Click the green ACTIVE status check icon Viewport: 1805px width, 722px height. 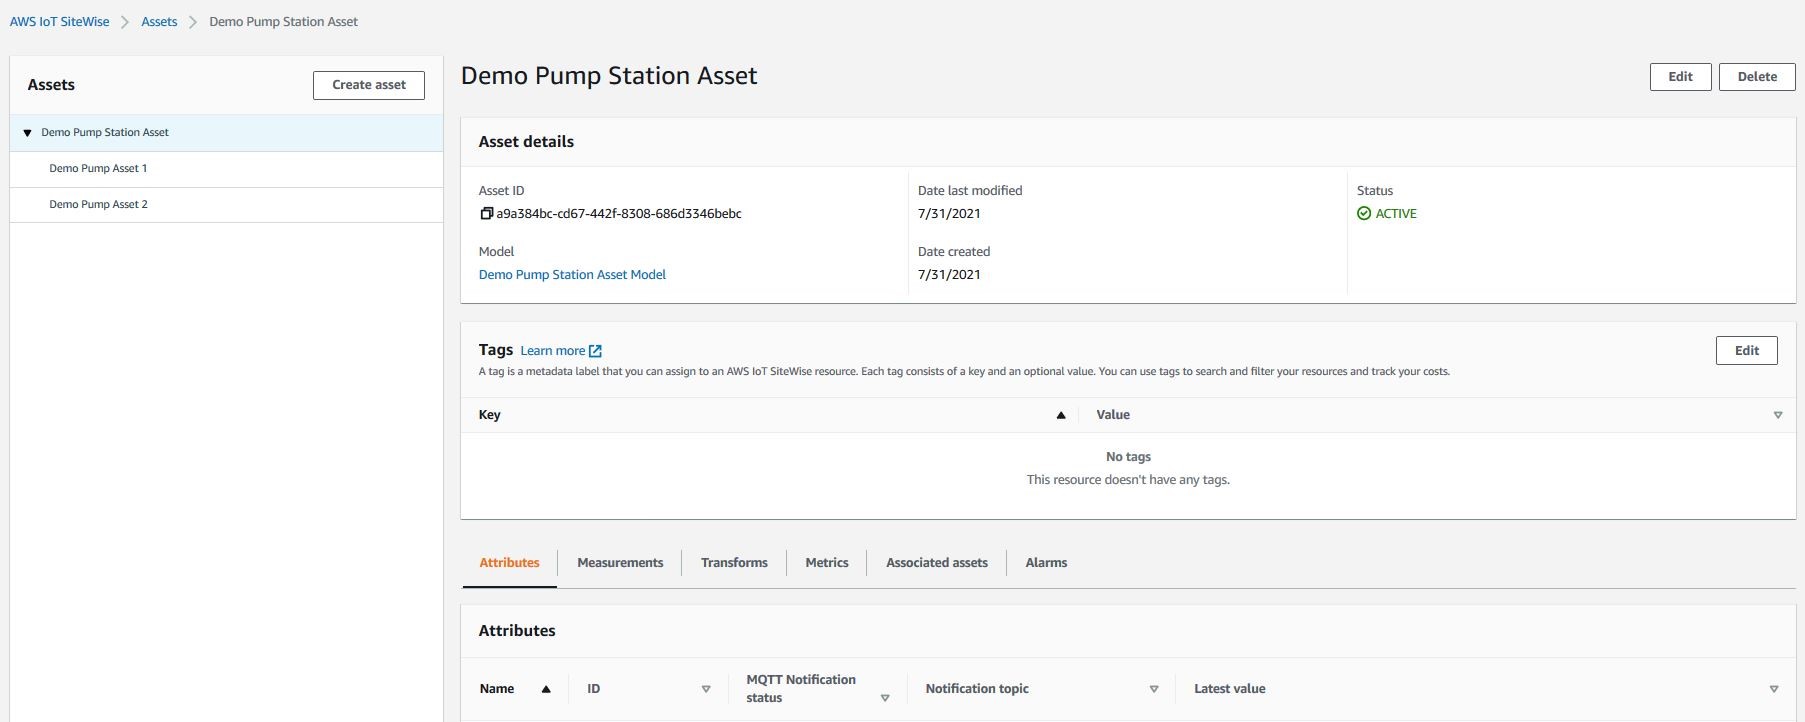click(1364, 213)
